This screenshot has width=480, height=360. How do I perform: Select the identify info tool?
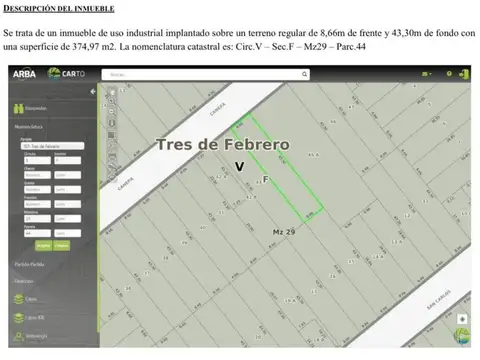pos(112,123)
